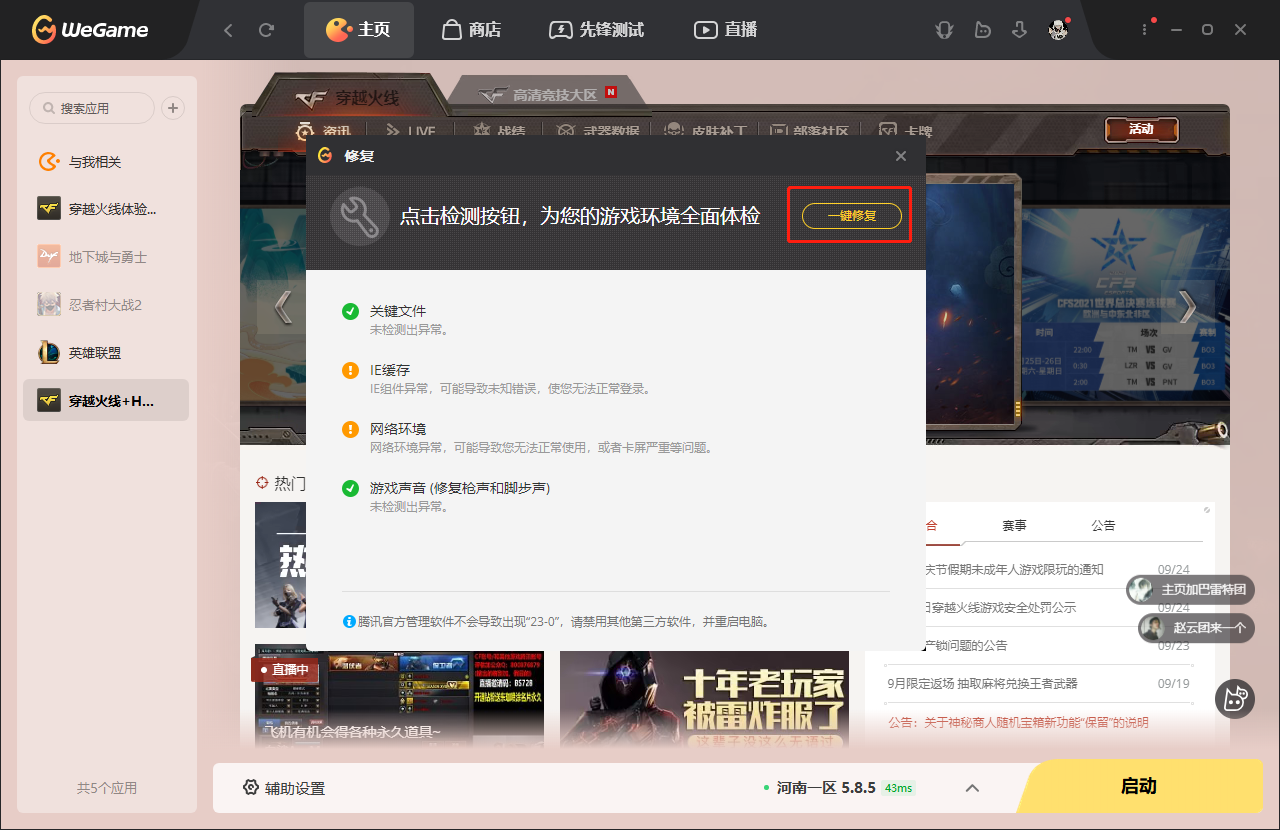1280x830 pixels.
Task: Open the chat mascot icon in title bar
Action: pyautogui.click(x=982, y=30)
